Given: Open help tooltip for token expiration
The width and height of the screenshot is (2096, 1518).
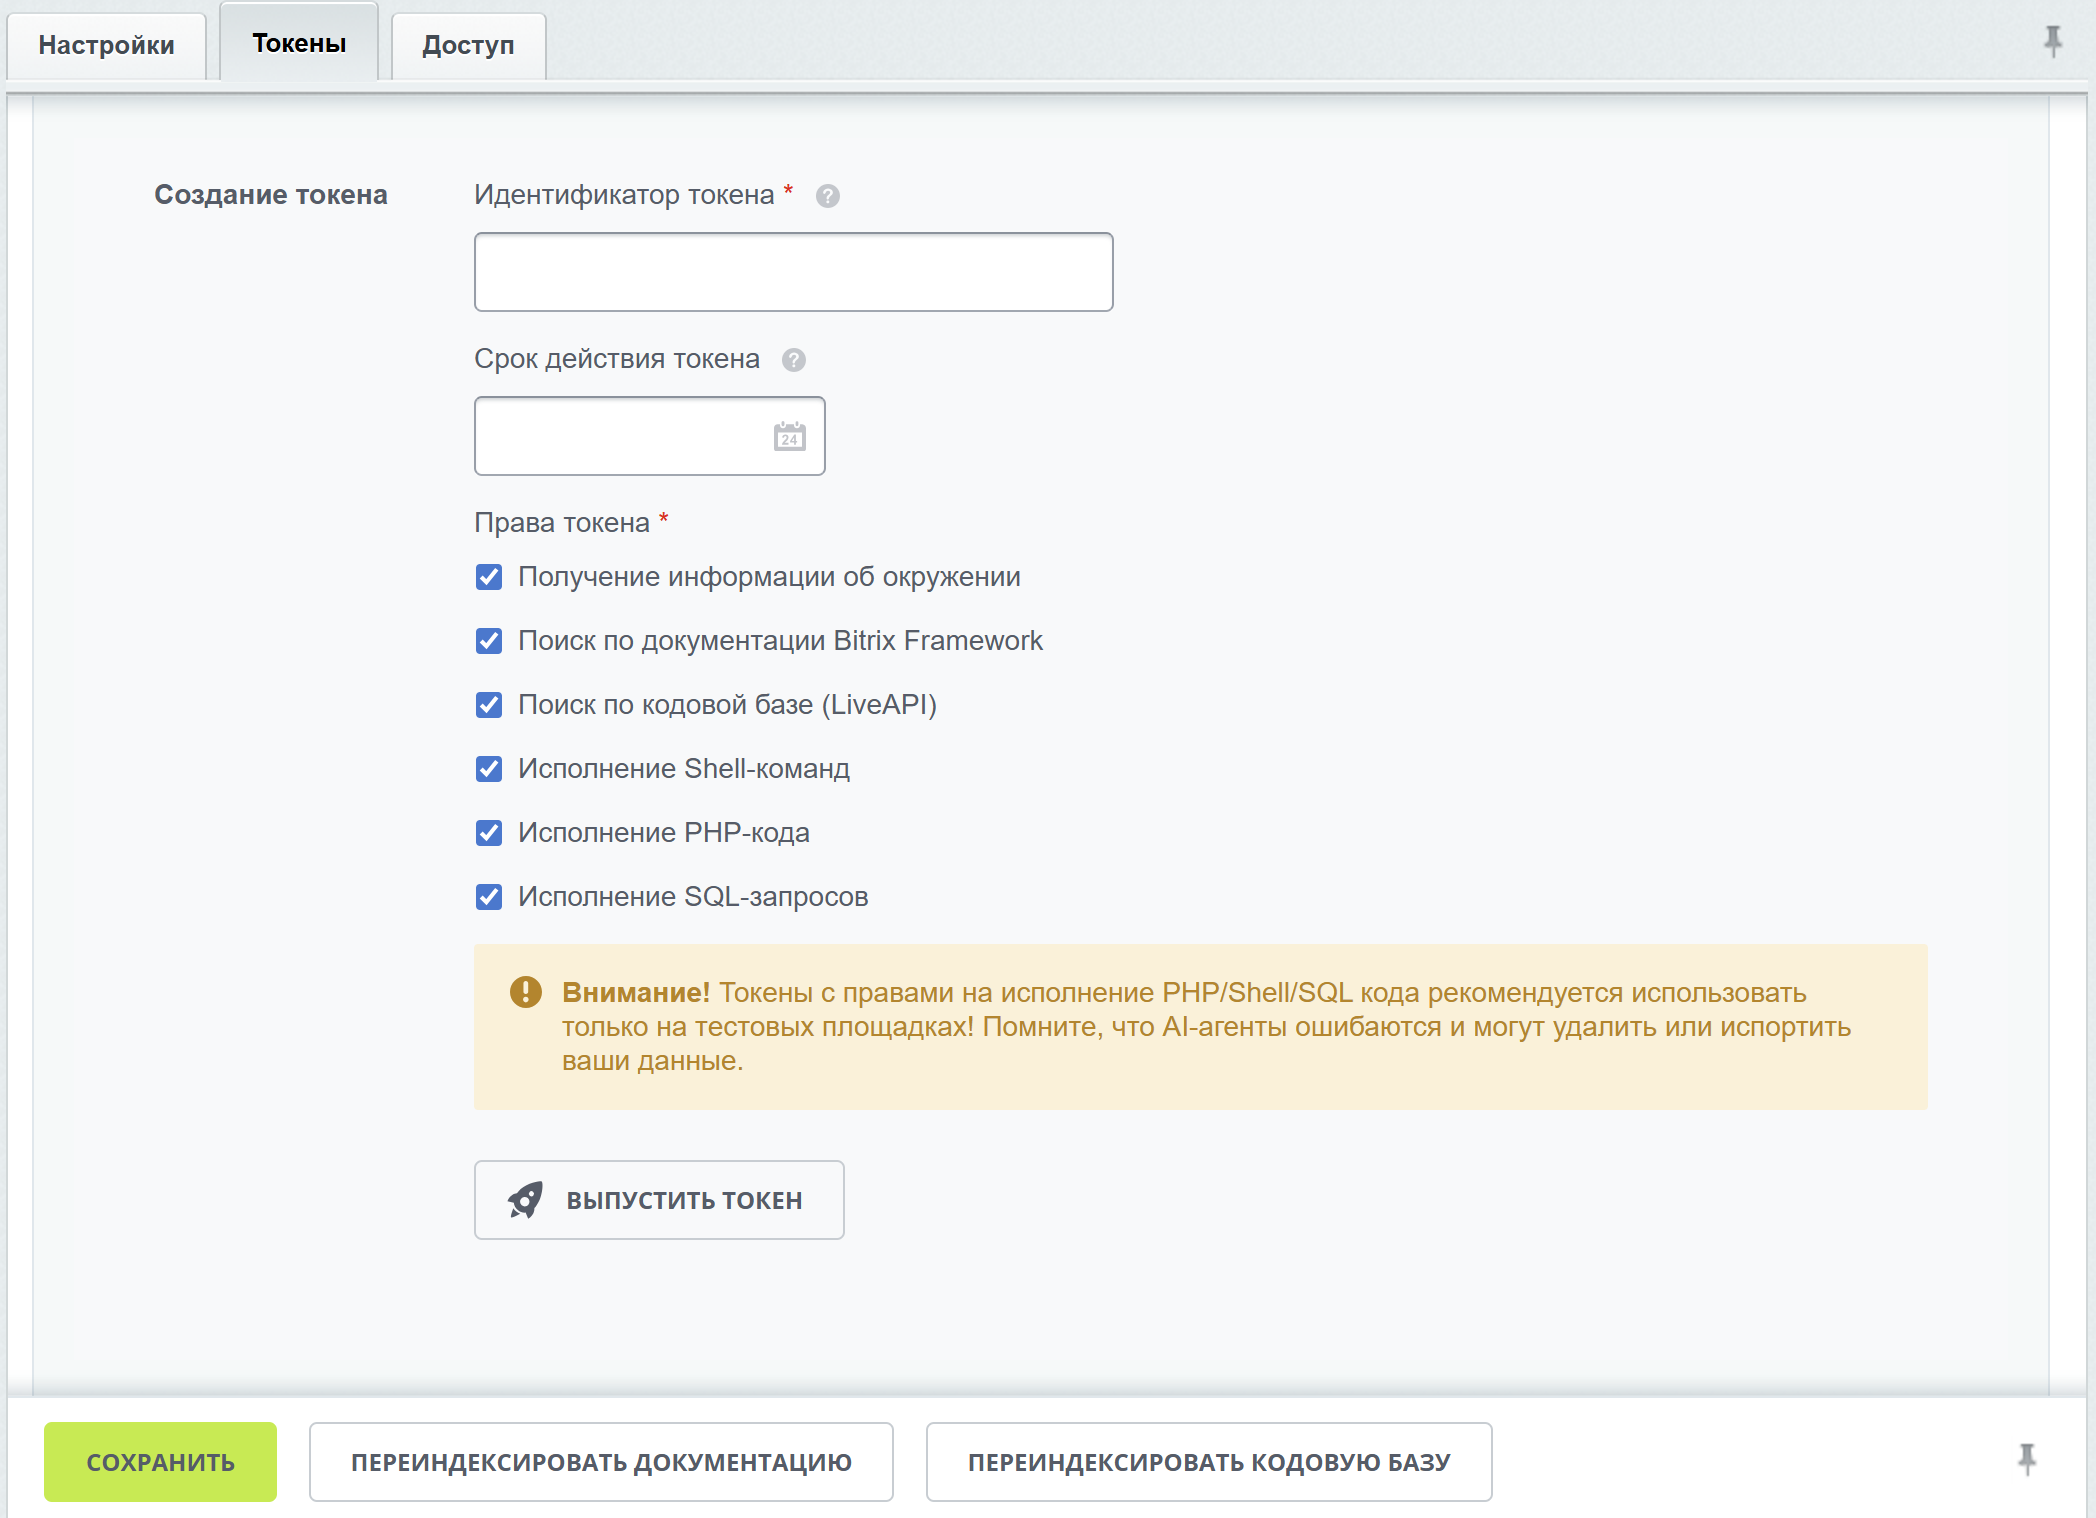Looking at the screenshot, I should (793, 360).
